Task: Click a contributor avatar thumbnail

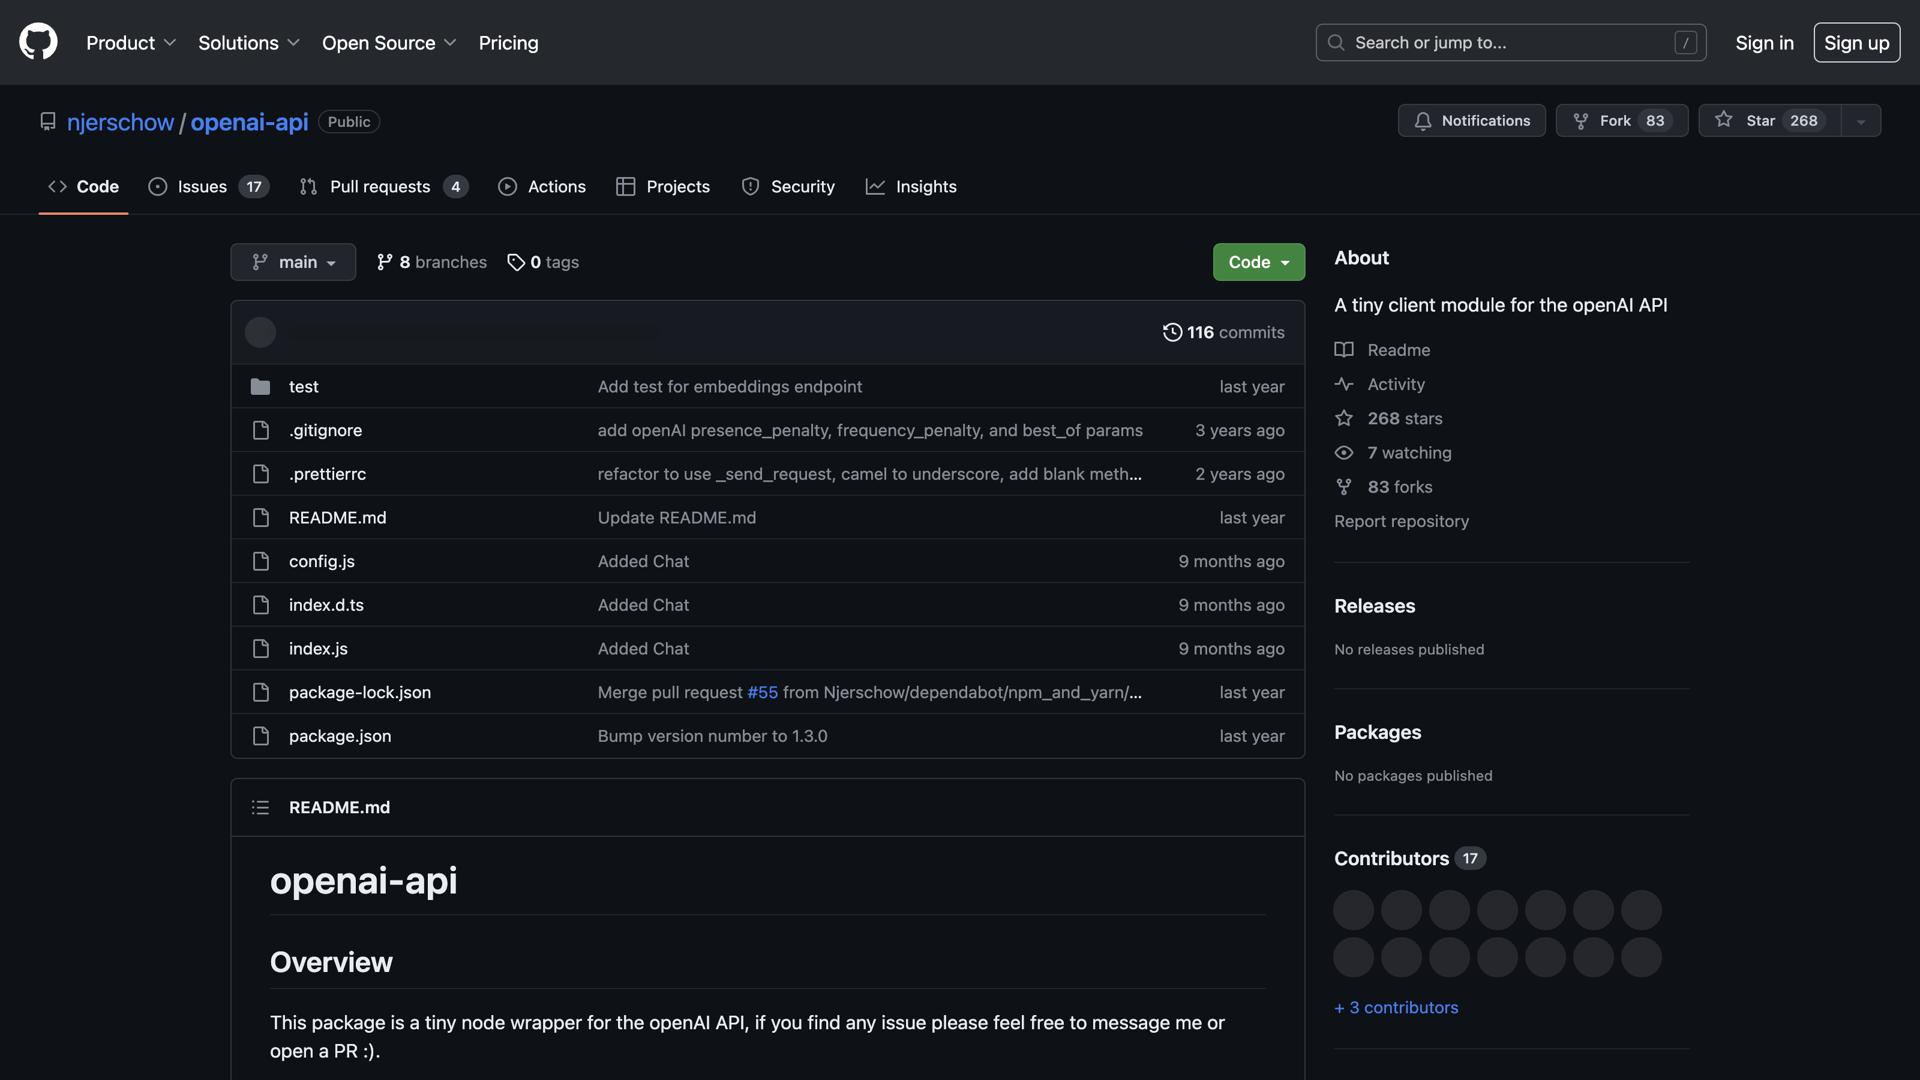Action: [1352, 909]
